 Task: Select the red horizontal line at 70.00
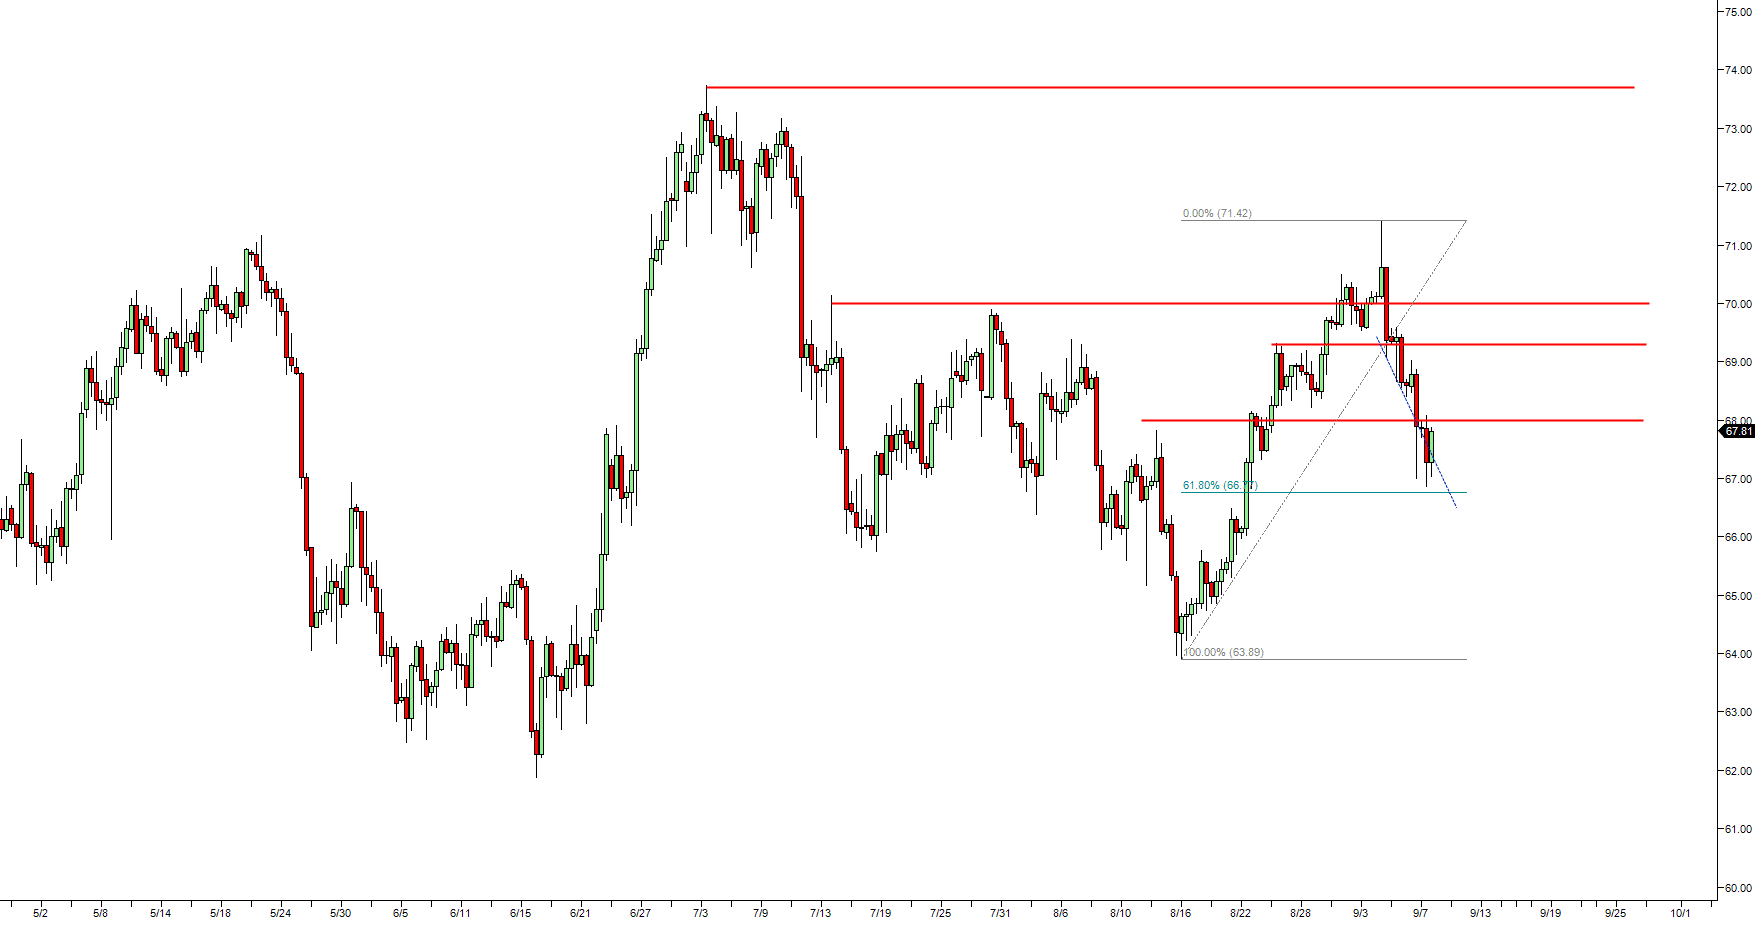tap(1240, 303)
